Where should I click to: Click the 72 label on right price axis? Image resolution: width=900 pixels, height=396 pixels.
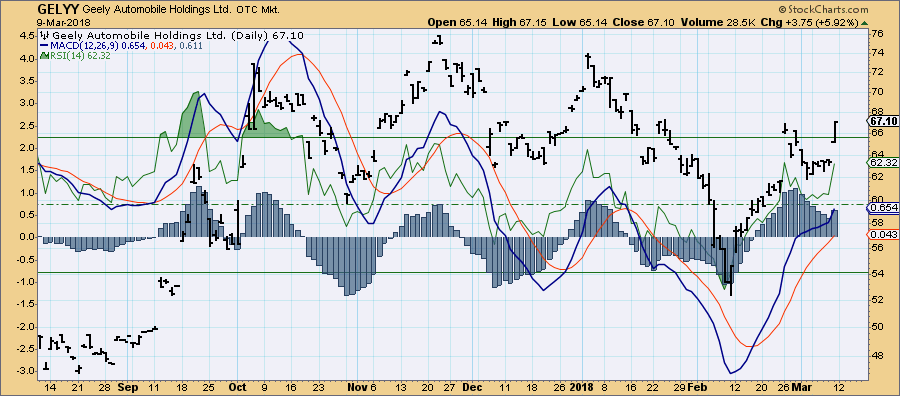877,72
